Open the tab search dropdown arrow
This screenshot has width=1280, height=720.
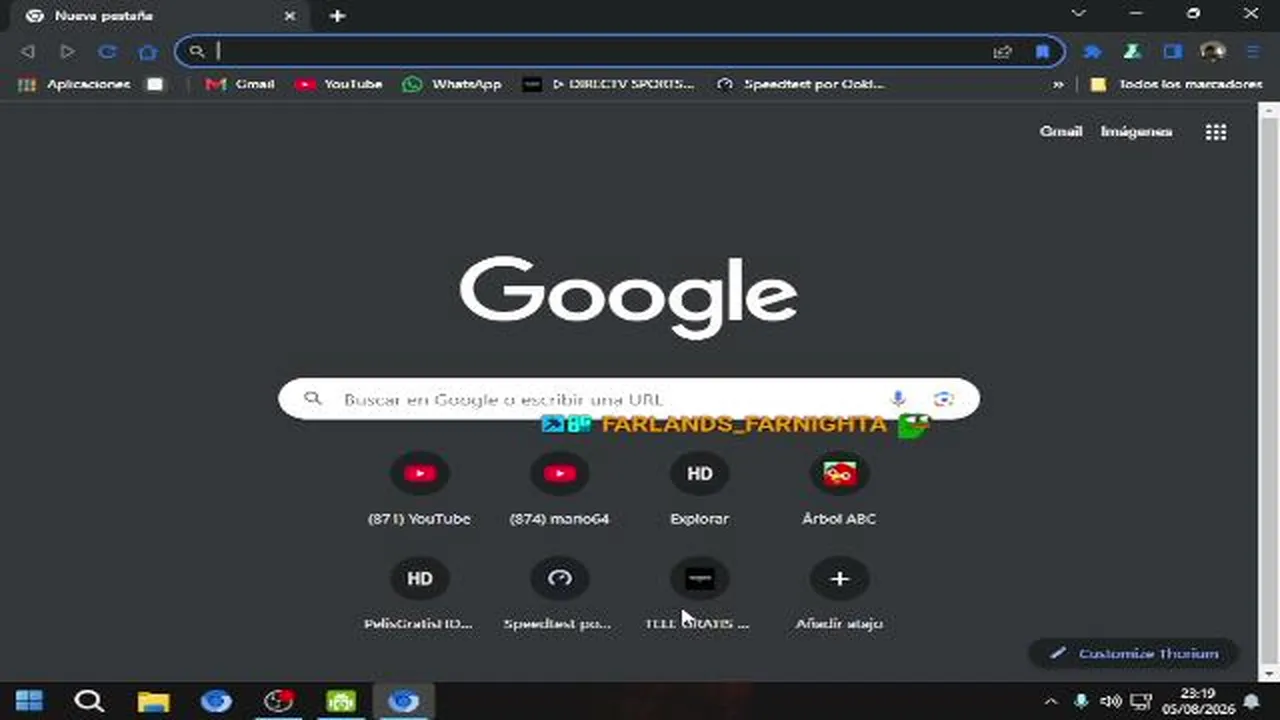(x=1078, y=14)
